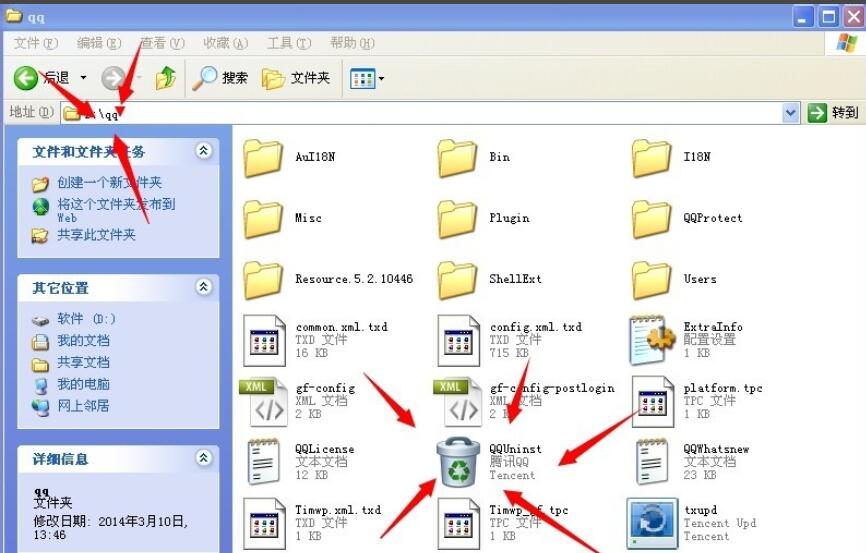
Task: Open the Views dropdown in toolbar
Action: tap(367, 78)
